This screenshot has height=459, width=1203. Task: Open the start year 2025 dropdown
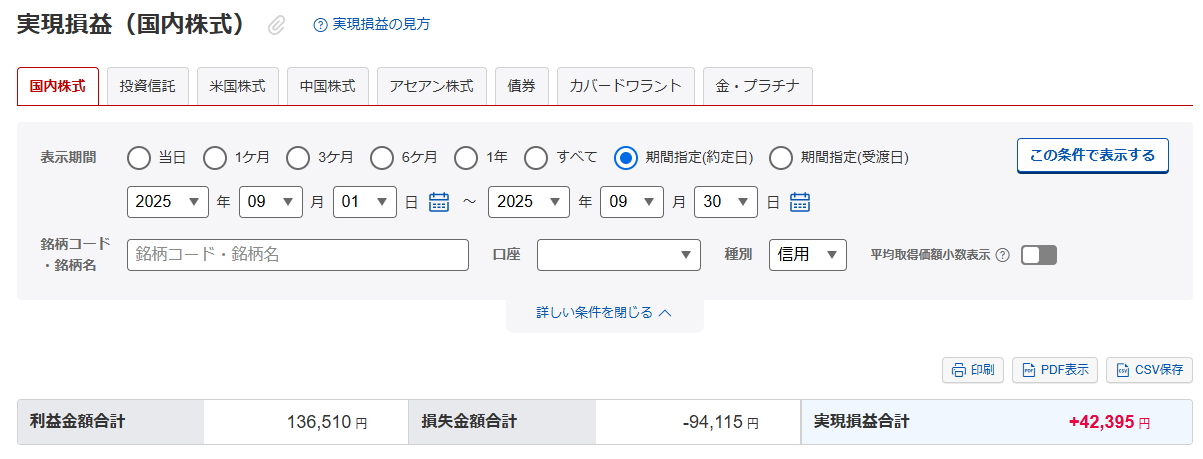click(167, 202)
